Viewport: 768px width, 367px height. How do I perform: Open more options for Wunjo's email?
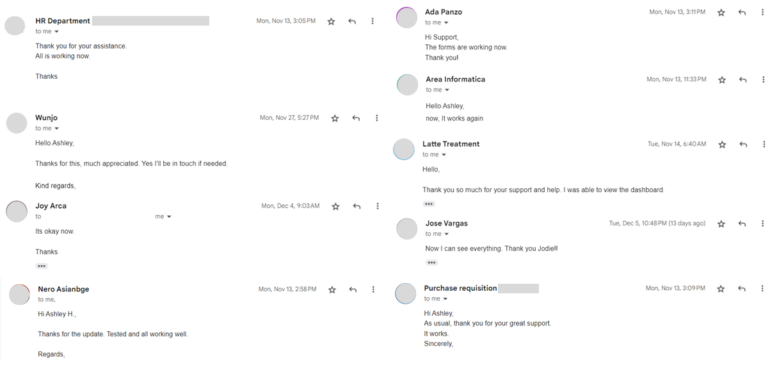pyautogui.click(x=377, y=118)
